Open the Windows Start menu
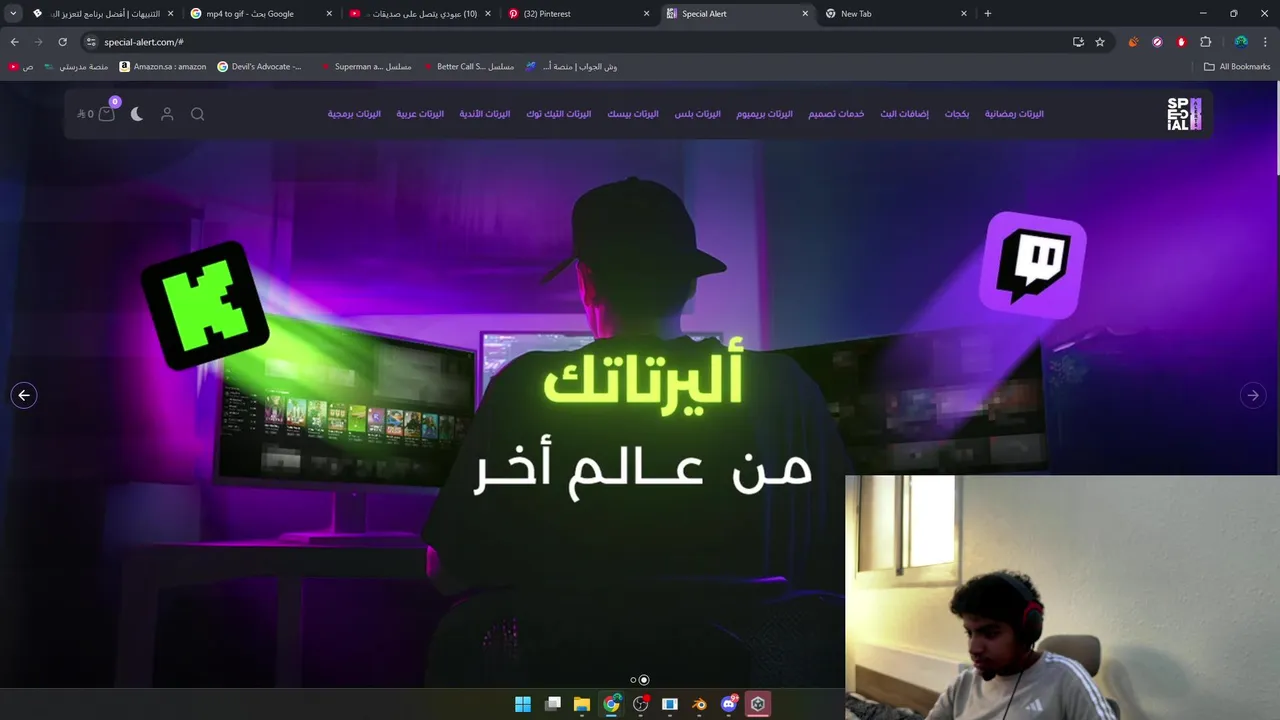 point(523,704)
